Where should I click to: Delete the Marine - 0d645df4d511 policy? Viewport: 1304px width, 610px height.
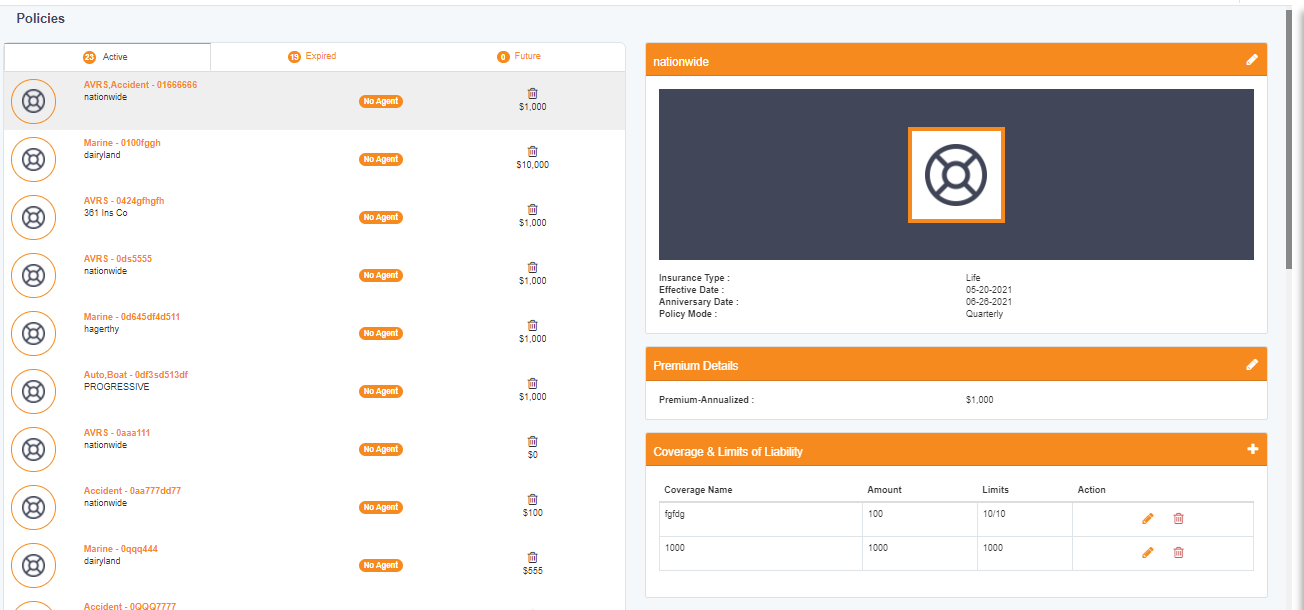click(532, 325)
